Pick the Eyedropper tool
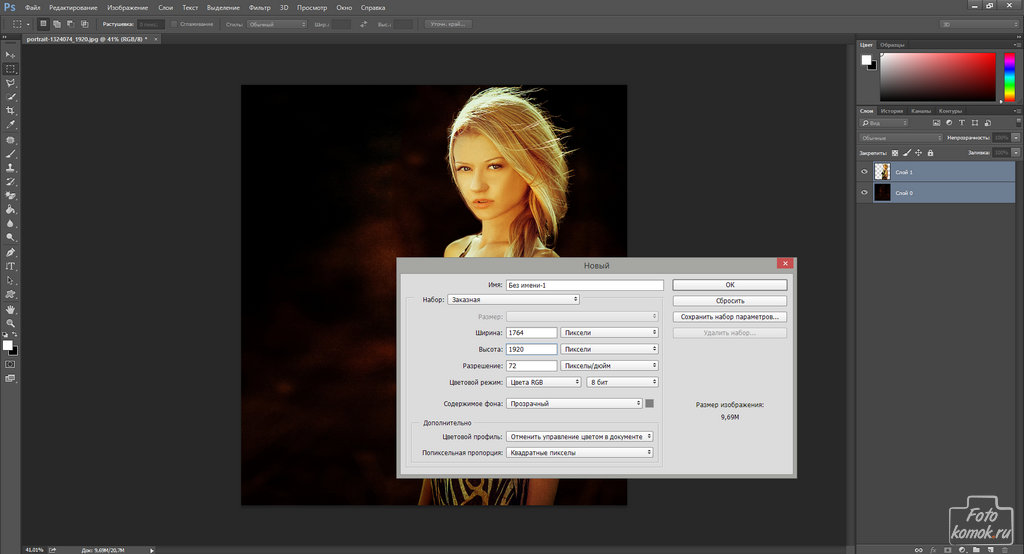This screenshot has width=1024, height=554. point(11,125)
